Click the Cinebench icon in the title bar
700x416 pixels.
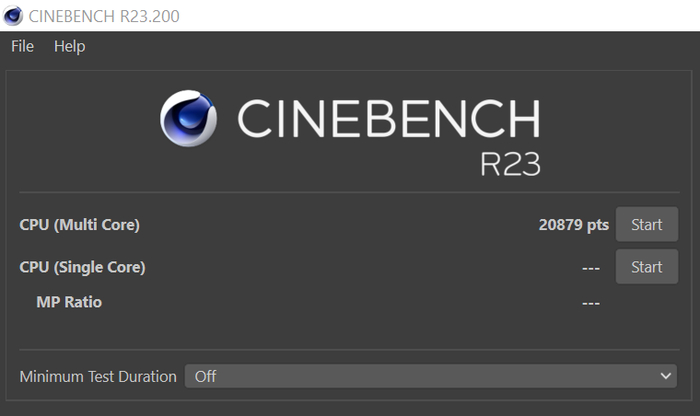pyautogui.click(x=13, y=15)
